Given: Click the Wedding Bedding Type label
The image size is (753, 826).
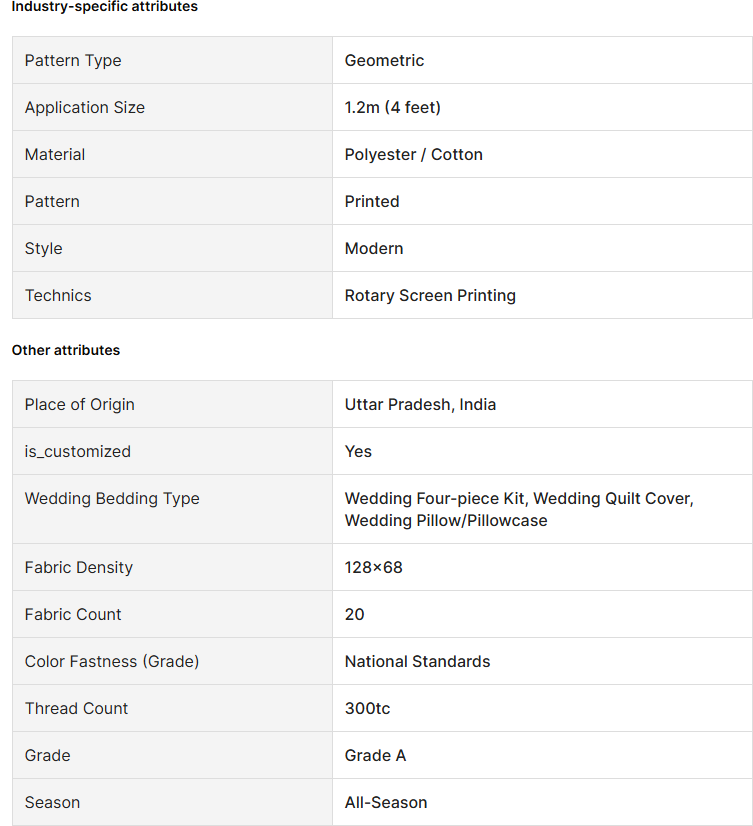Looking at the screenshot, I should [x=112, y=498].
